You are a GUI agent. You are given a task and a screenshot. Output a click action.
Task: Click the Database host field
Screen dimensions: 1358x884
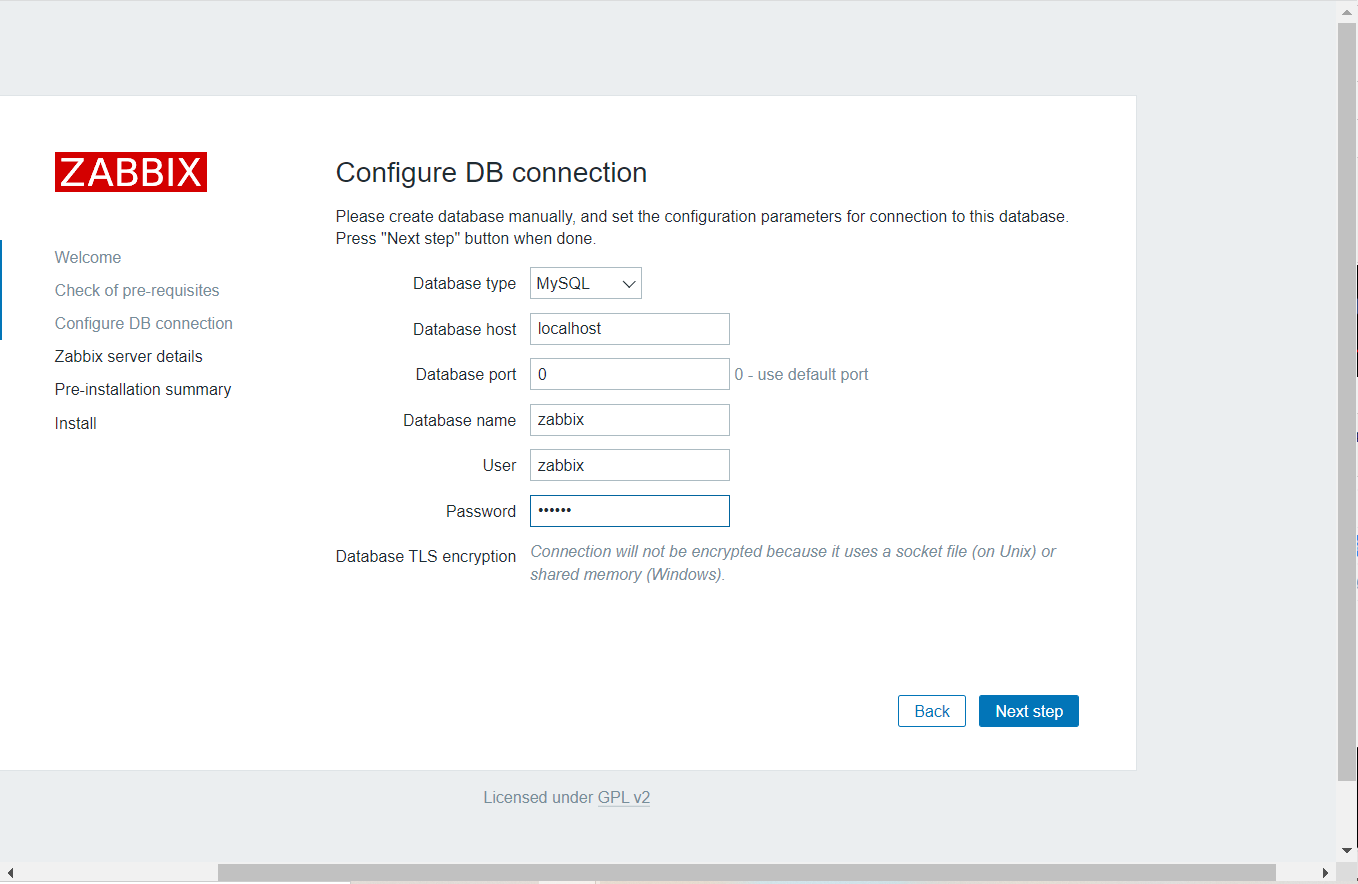click(x=629, y=329)
